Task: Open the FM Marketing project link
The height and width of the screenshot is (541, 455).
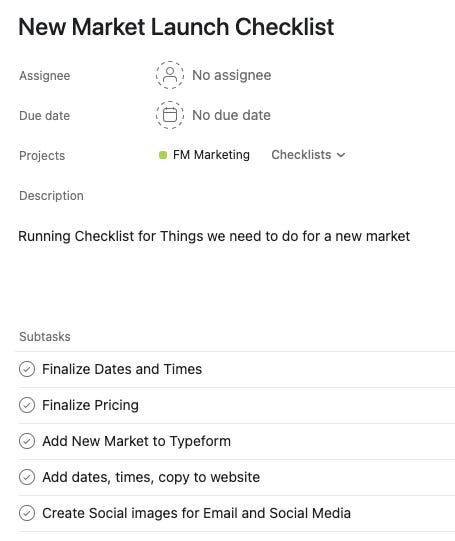Action: 211,155
